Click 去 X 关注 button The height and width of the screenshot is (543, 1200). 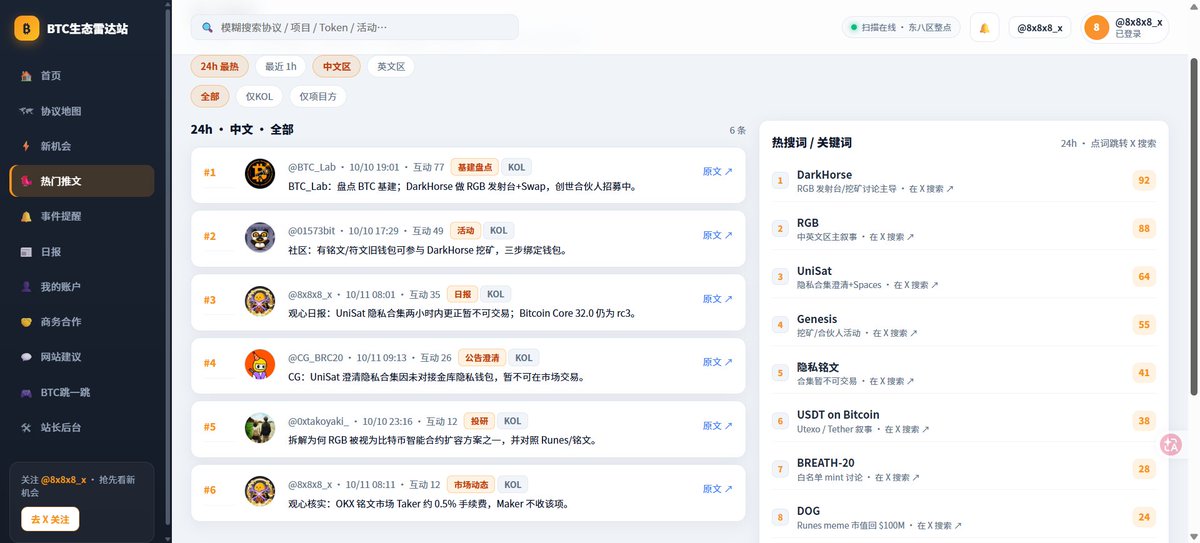pos(50,519)
